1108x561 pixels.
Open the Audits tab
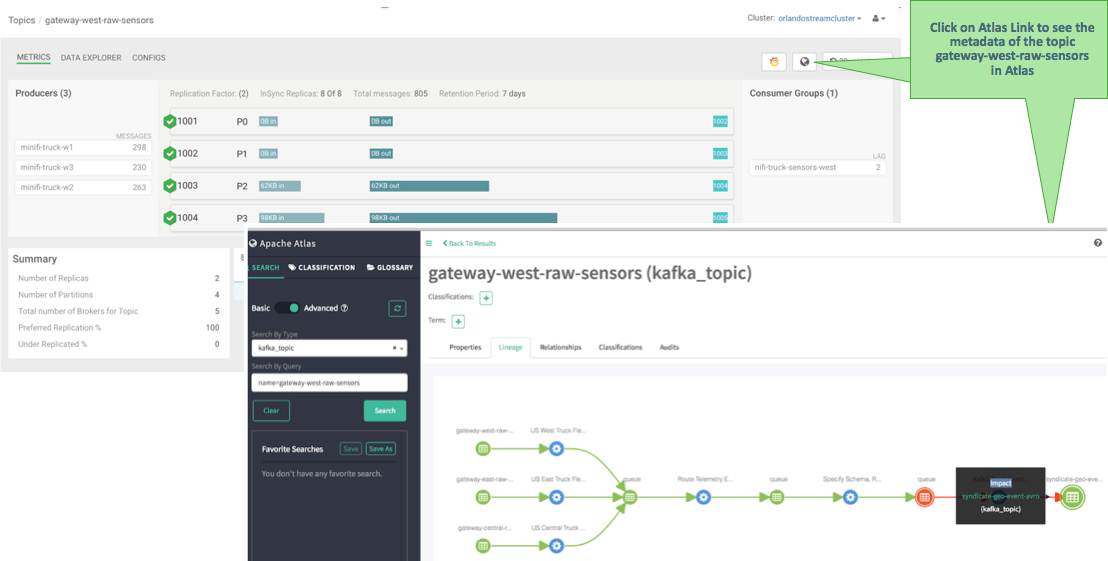669,348
